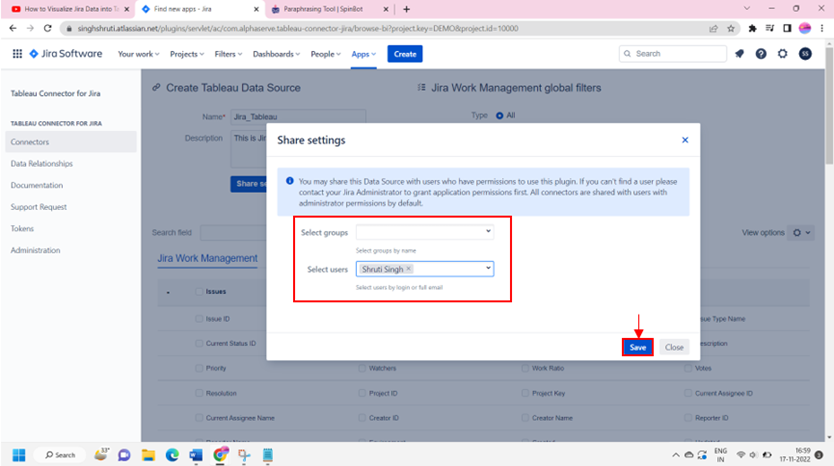Screen dimensions: 834x466
Task: Close the Paraphrasing Tool tab
Action: pyautogui.click(x=386, y=9)
